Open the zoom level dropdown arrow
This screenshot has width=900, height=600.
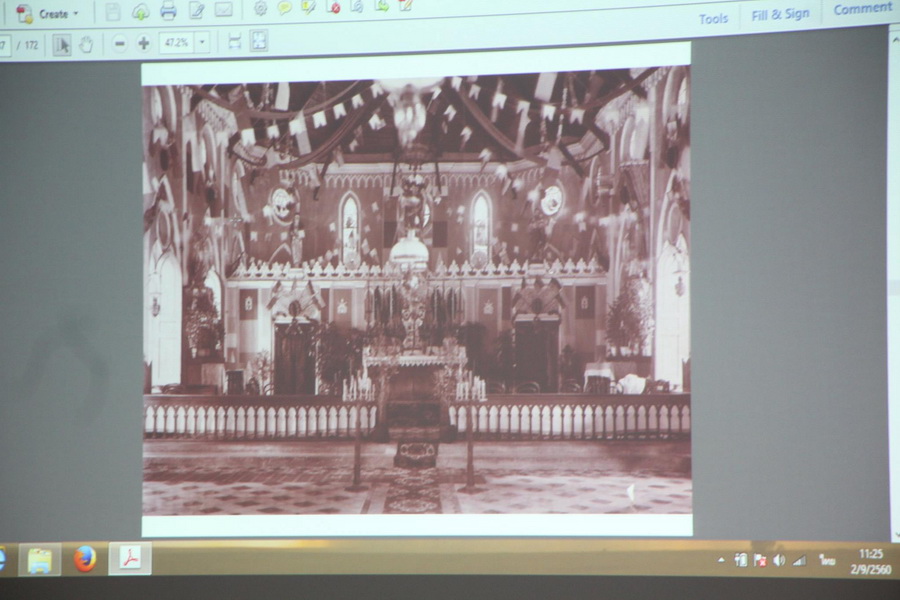(x=202, y=42)
